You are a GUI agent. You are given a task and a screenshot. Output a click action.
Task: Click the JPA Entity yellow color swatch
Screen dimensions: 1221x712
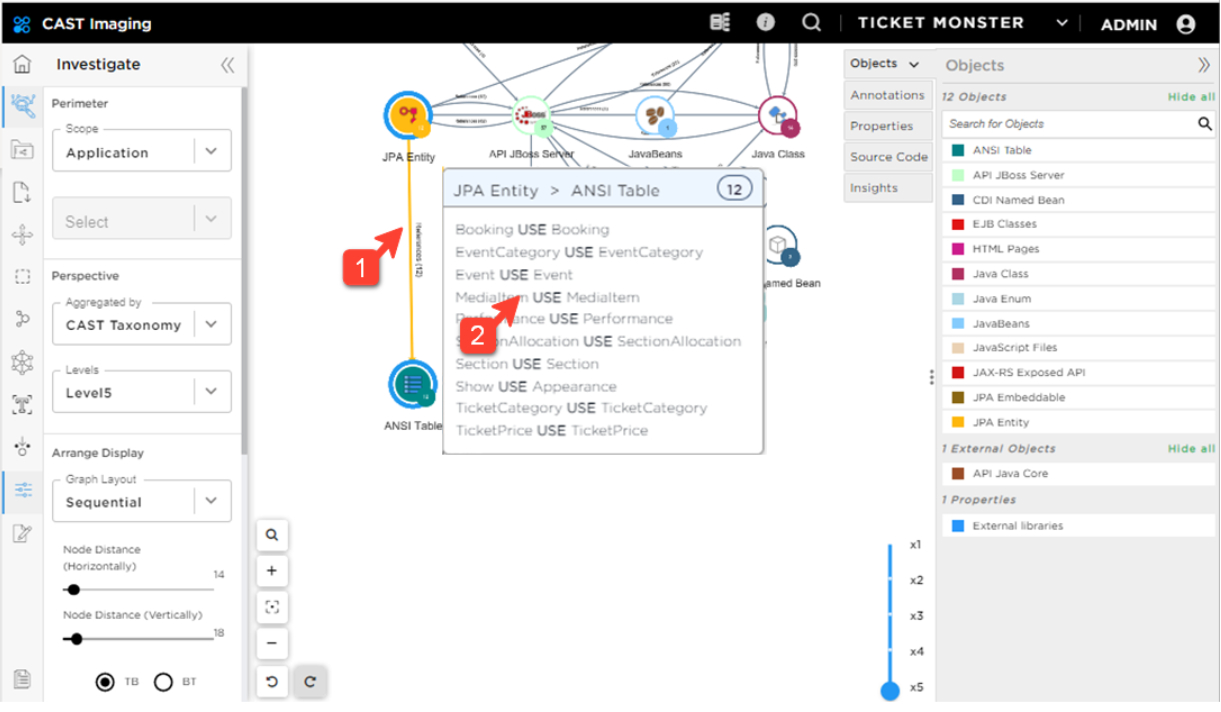[x=958, y=422]
